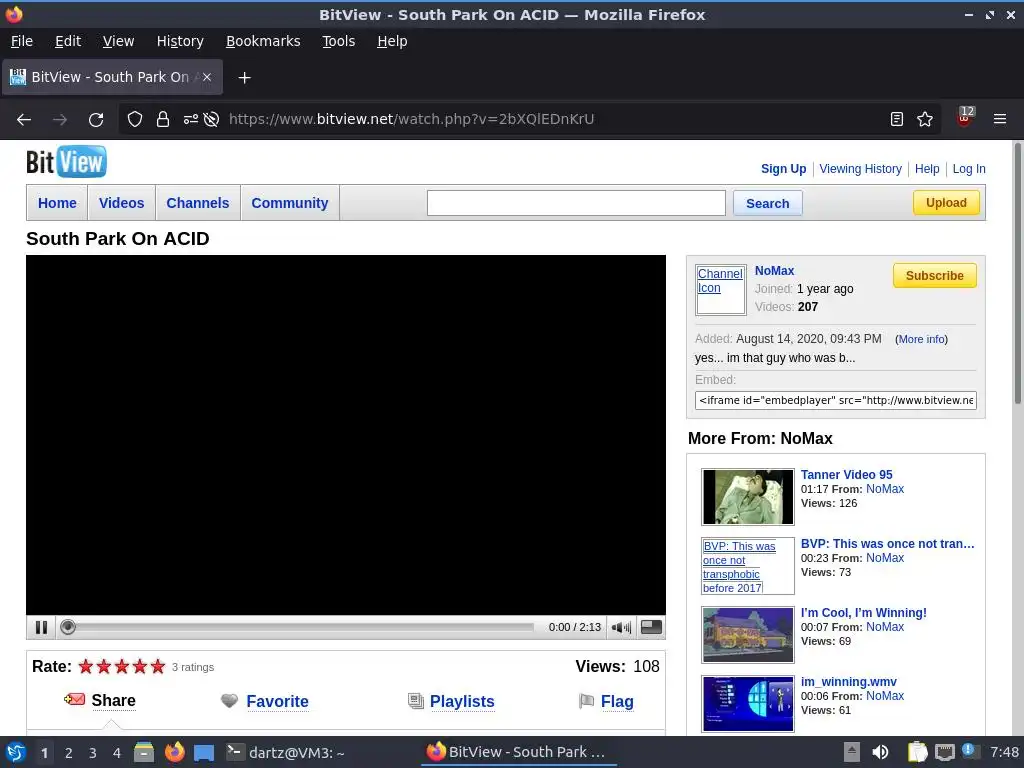Click the Flag icon

(x=586, y=701)
